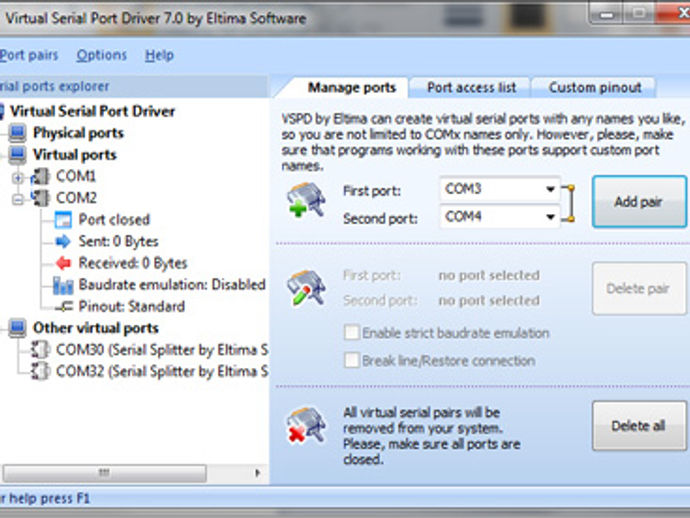Click the edit pair pencil icon
Screen dimensions: 690x518
[306, 288]
